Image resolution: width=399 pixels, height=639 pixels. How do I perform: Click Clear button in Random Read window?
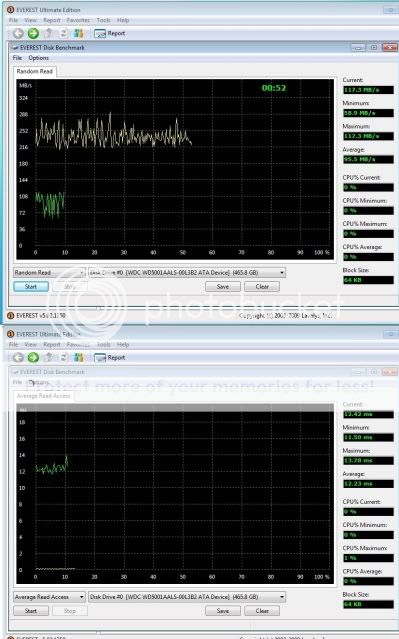[262, 286]
